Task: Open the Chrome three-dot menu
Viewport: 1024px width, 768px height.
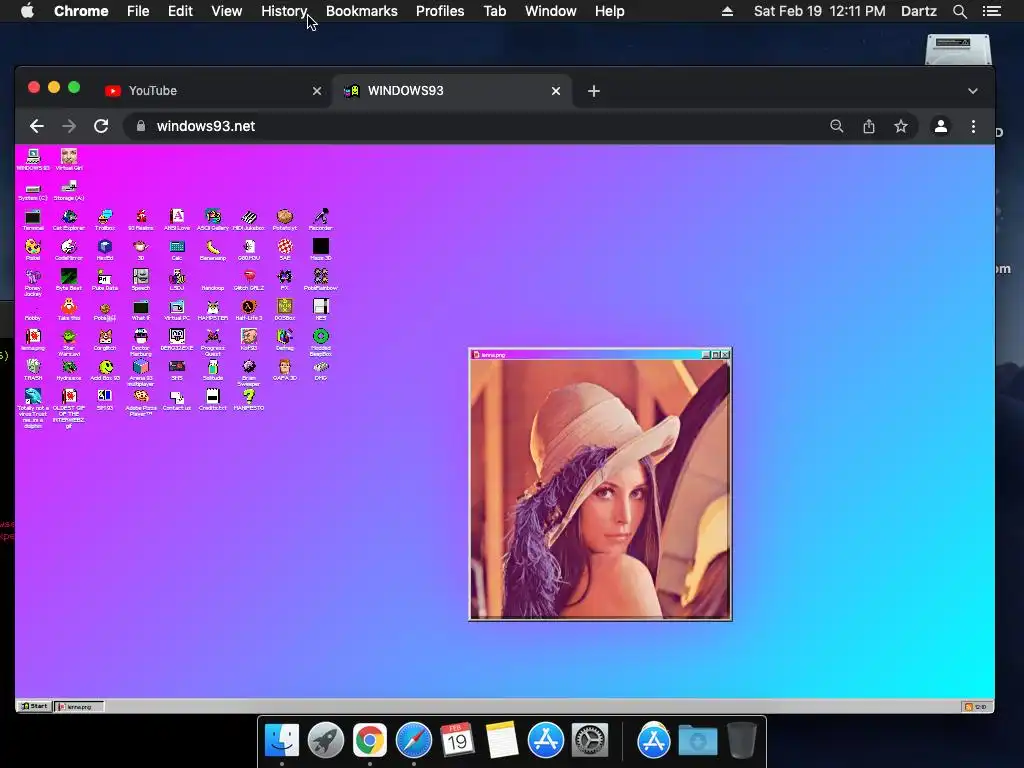Action: click(973, 126)
